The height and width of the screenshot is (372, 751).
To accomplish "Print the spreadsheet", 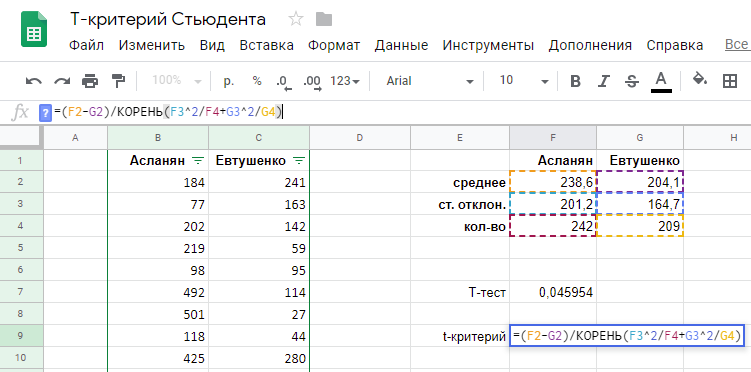I will tap(90, 81).
